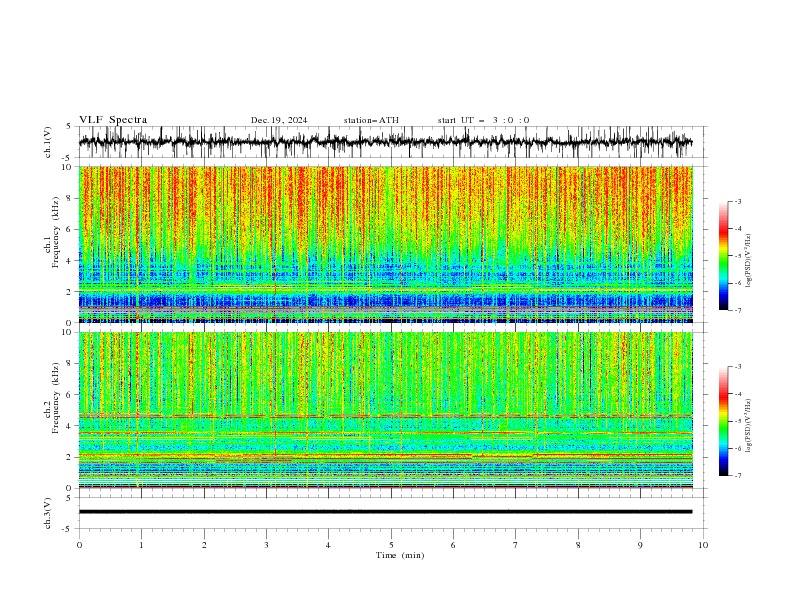Click time axis tick label "8"
This screenshot has height=612, width=792.
click(578, 545)
